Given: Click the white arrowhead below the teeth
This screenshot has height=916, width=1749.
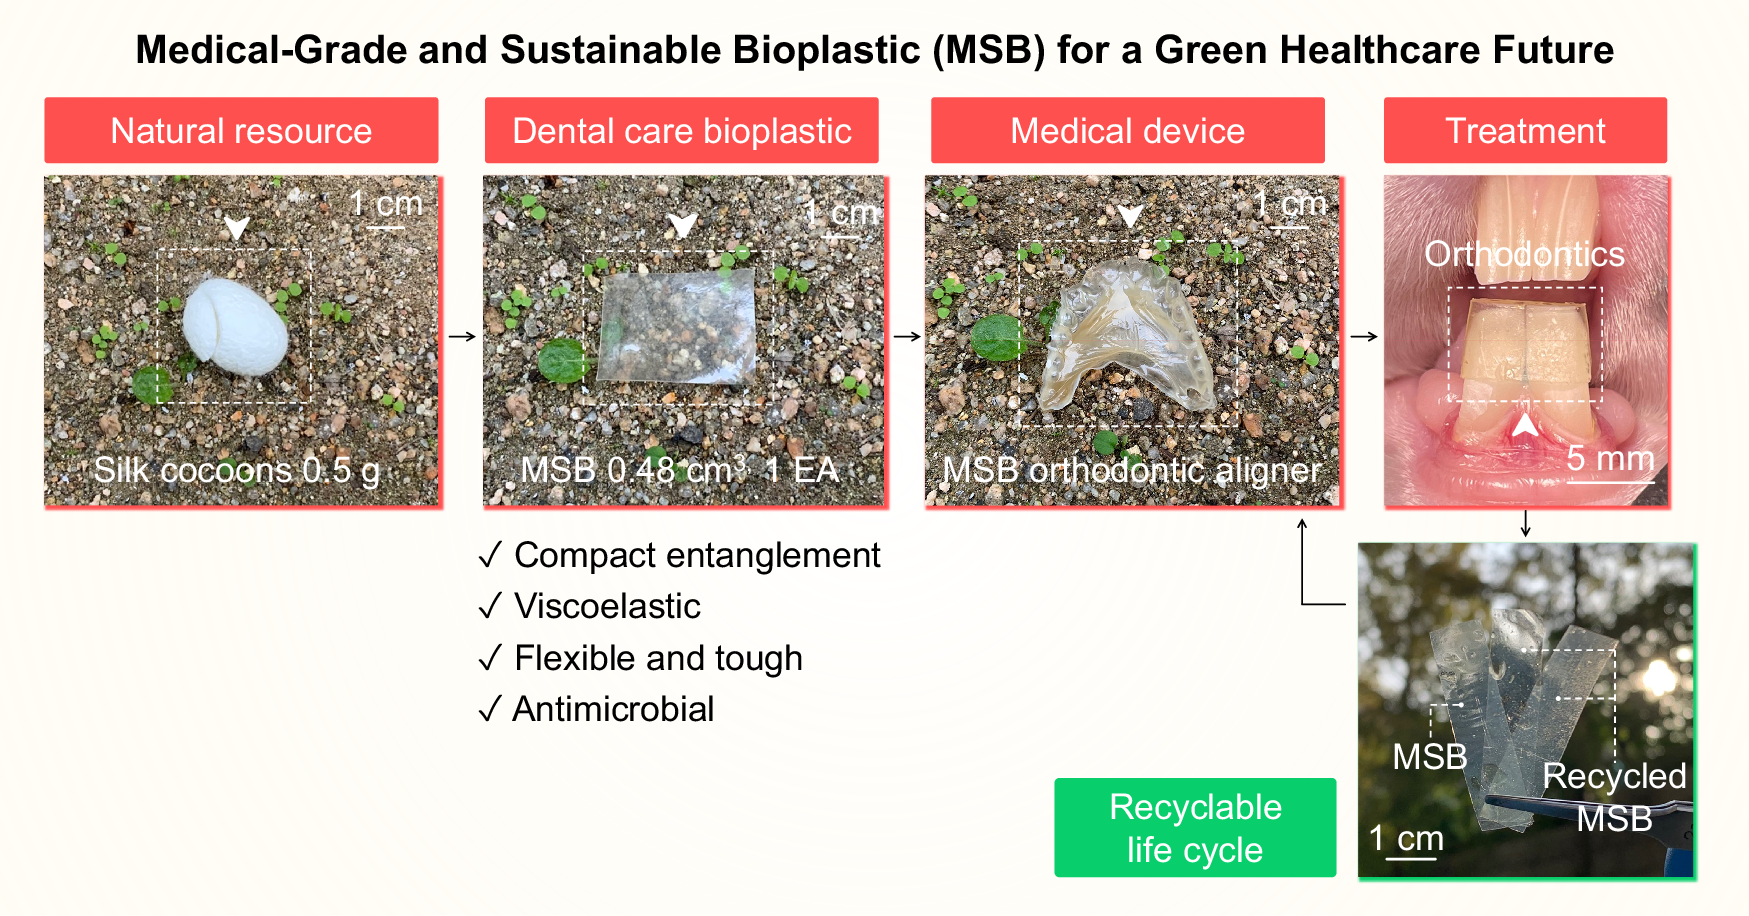Looking at the screenshot, I should 1524,425.
